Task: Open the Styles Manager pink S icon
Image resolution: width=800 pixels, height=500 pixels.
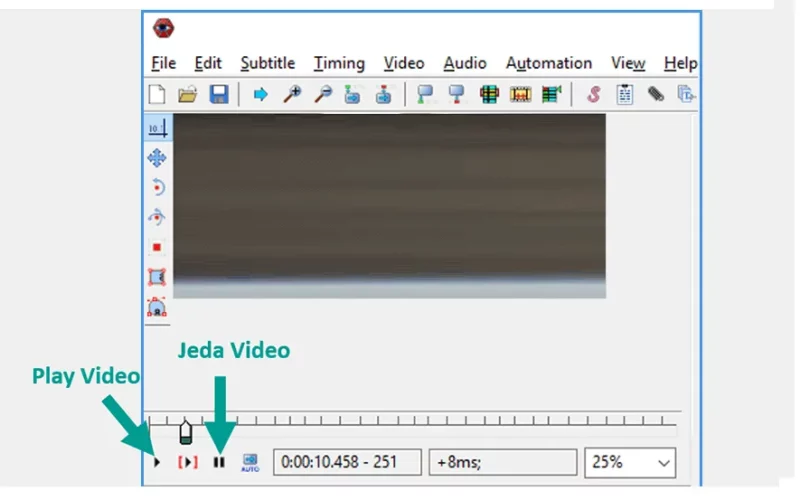Action: click(593, 94)
